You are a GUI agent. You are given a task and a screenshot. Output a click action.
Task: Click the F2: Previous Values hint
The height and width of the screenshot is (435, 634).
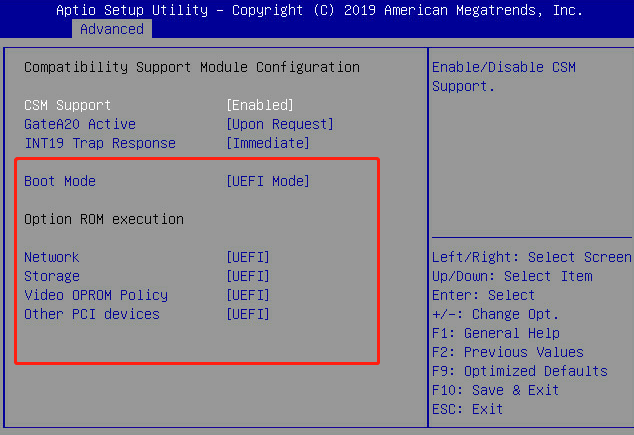click(508, 352)
